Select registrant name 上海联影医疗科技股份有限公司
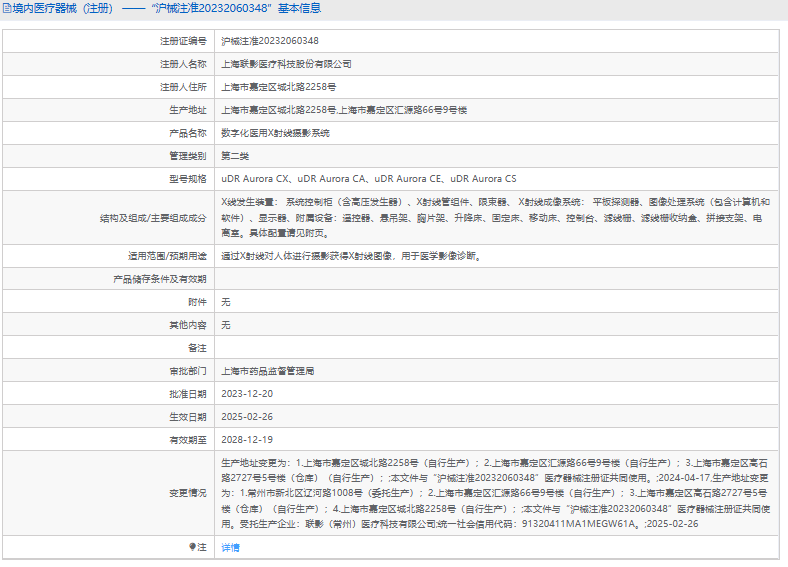Screen dimensions: 788x567 [286, 64]
